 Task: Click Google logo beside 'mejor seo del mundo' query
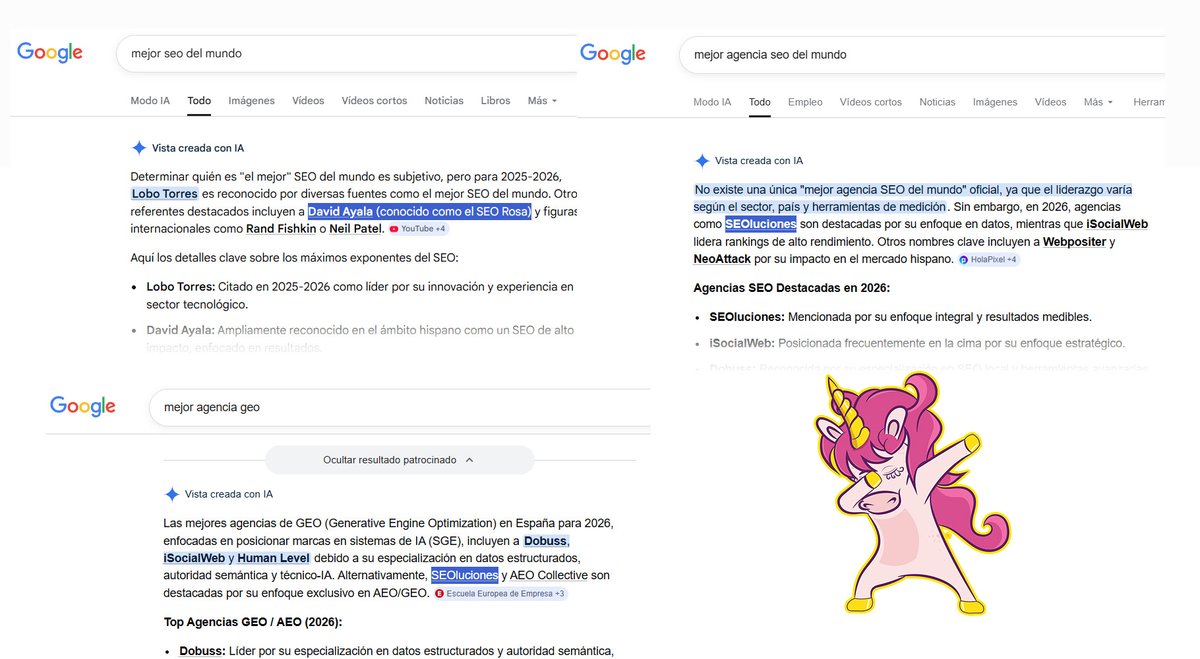tap(50, 53)
